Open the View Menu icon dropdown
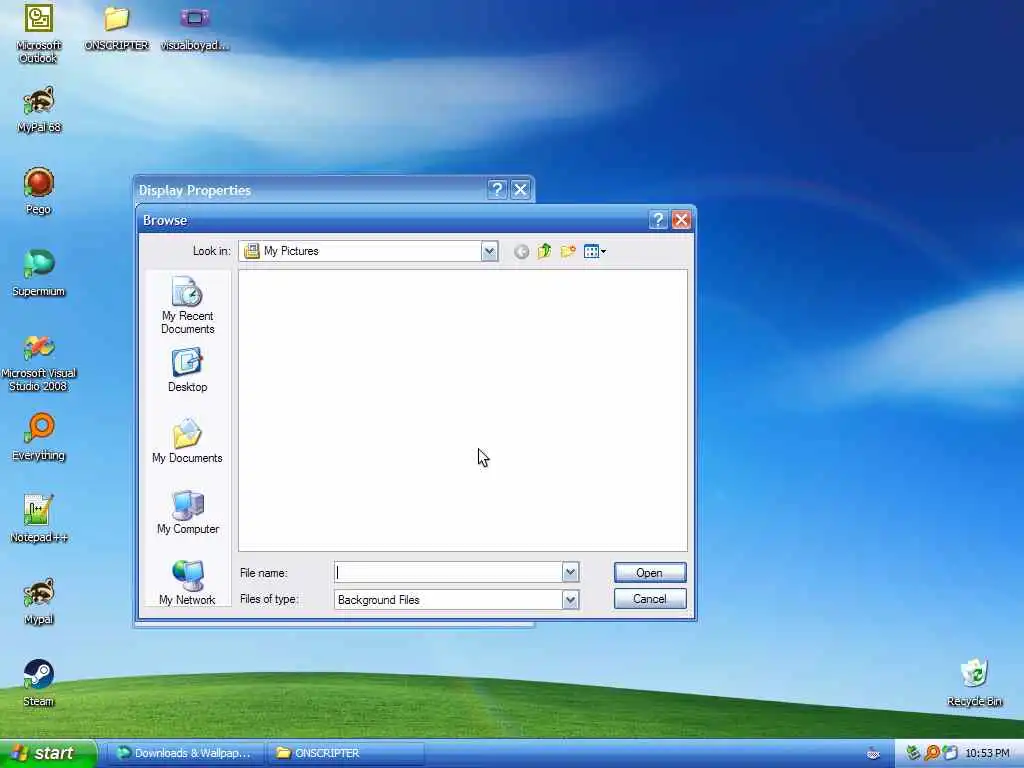The width and height of the screenshot is (1024, 768). [594, 251]
